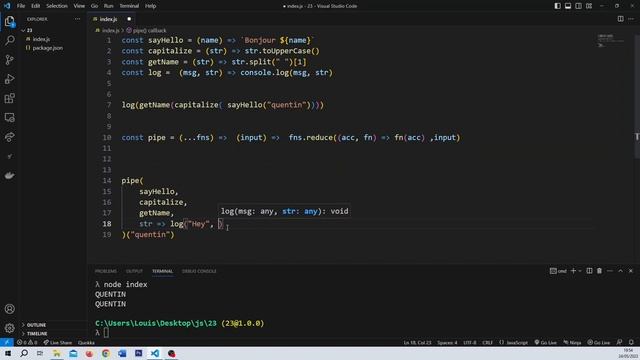
Task: Open the Remote Explorer view
Action: coord(9,118)
